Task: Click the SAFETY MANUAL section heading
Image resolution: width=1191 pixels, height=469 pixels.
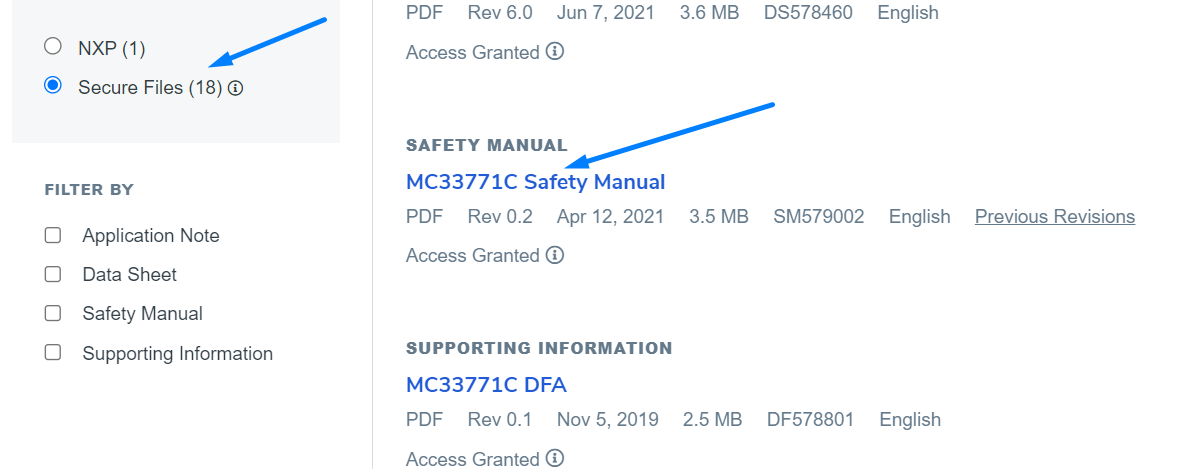Action: coord(486,145)
